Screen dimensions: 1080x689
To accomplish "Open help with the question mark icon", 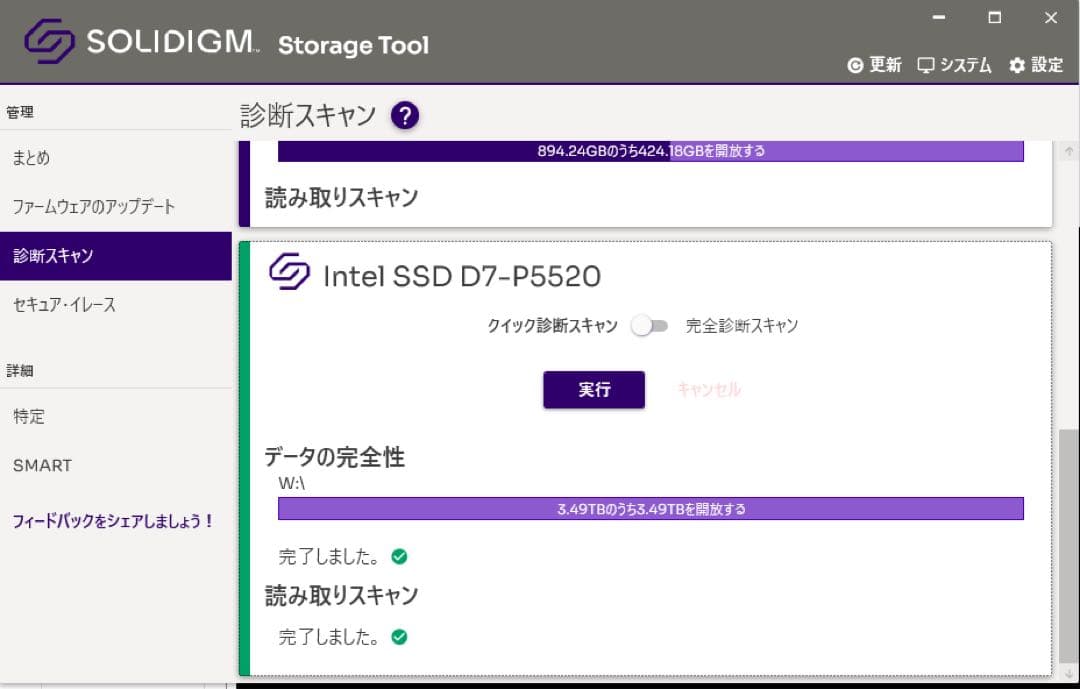I will coord(405,115).
